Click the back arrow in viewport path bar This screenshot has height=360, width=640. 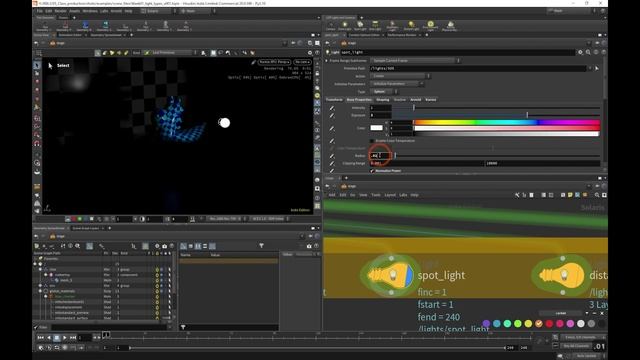tap(36, 43)
